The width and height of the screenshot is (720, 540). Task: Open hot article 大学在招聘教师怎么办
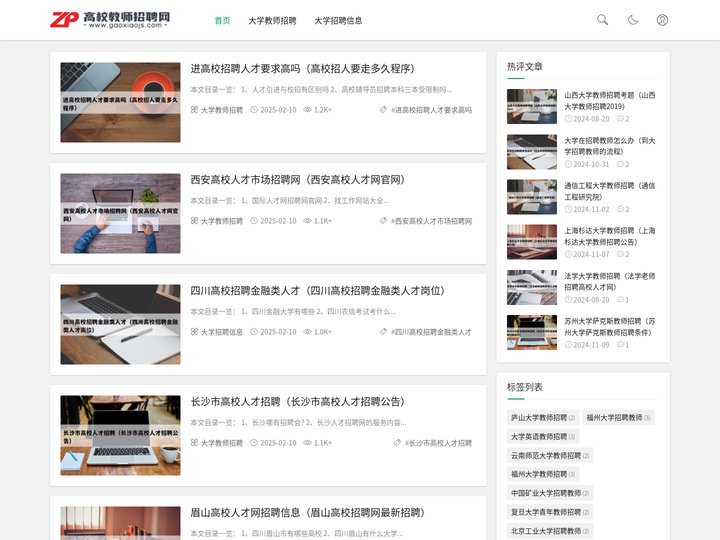(610, 146)
